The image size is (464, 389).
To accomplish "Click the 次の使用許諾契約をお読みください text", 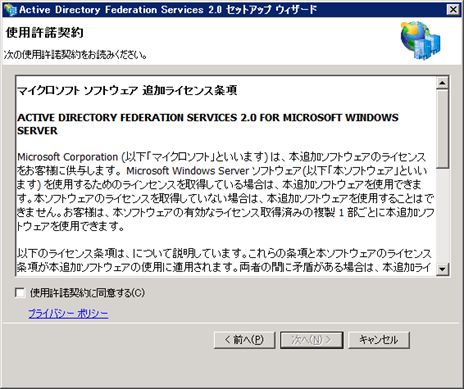I will click(75, 54).
